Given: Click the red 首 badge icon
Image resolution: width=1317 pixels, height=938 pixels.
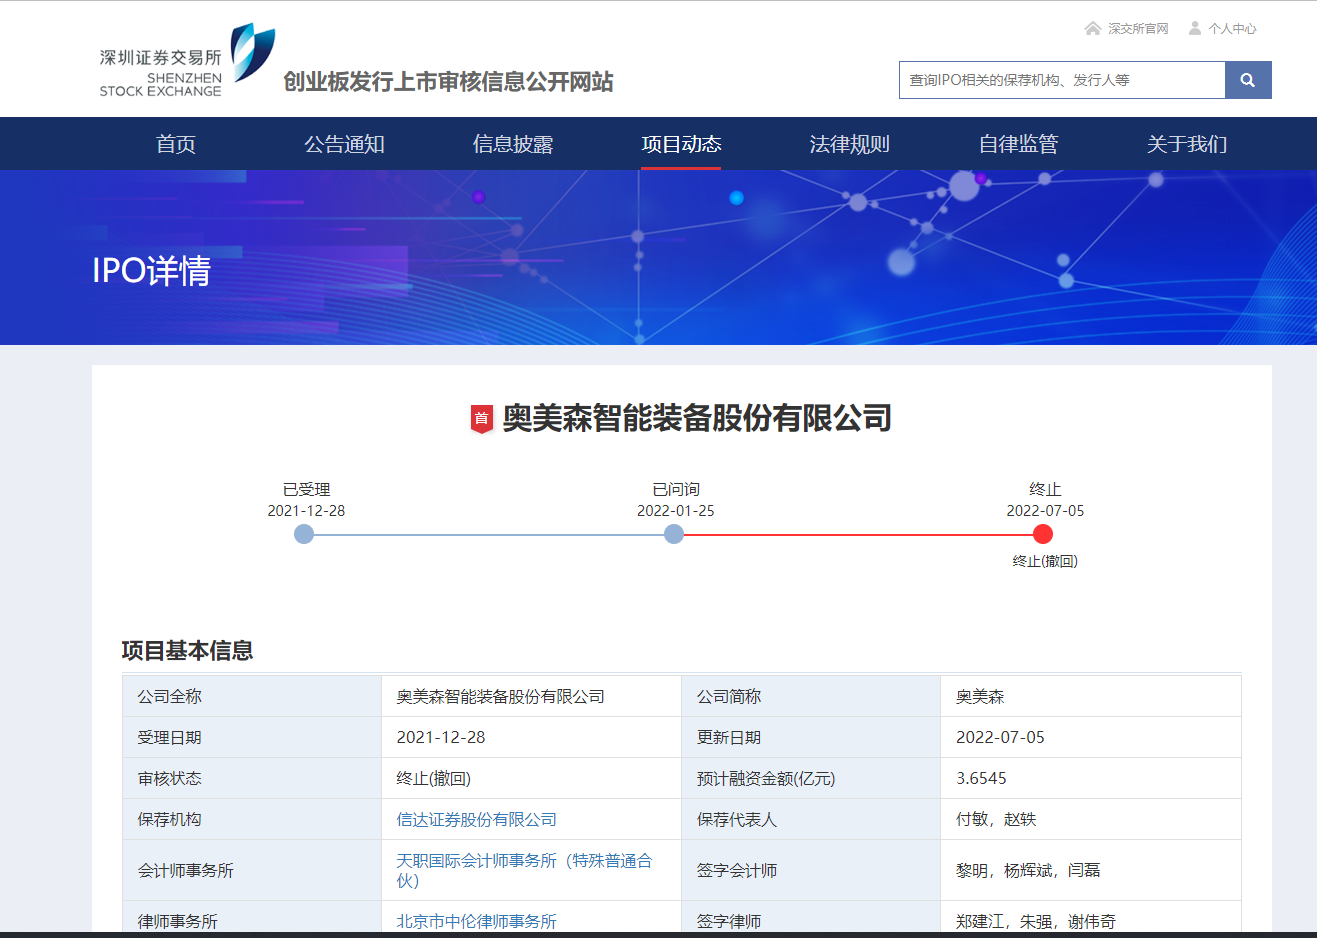Looking at the screenshot, I should [482, 419].
